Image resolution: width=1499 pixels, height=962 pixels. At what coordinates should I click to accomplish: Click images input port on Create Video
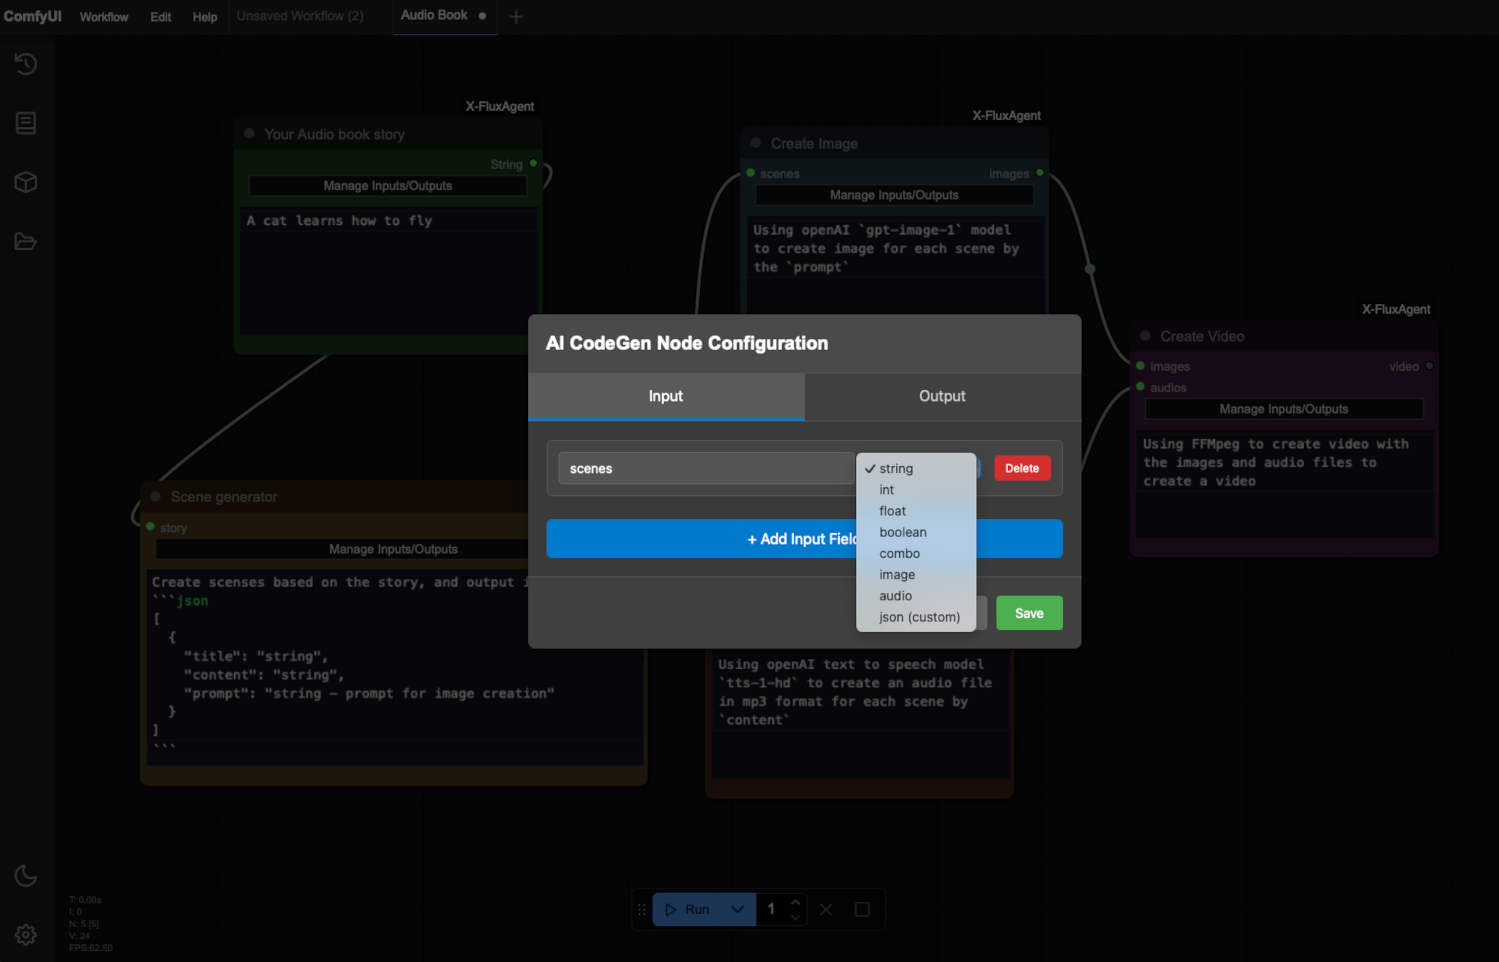point(1140,366)
